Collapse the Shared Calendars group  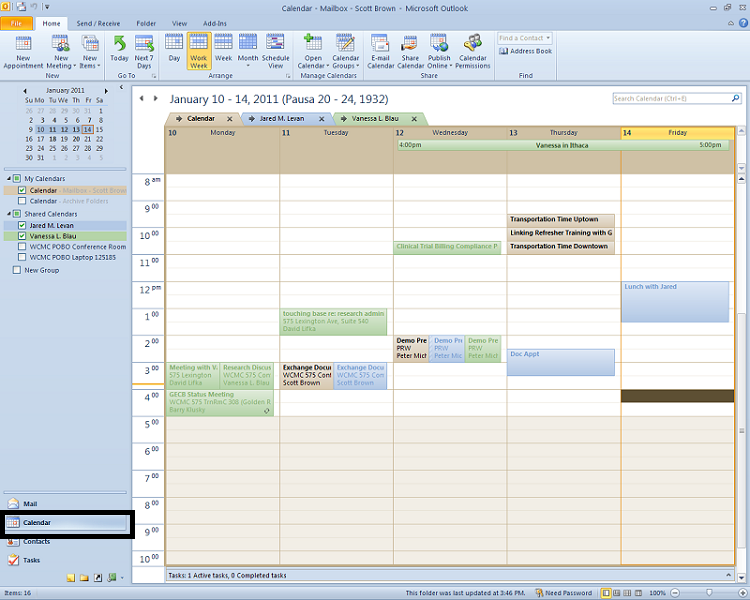[x=8, y=214]
